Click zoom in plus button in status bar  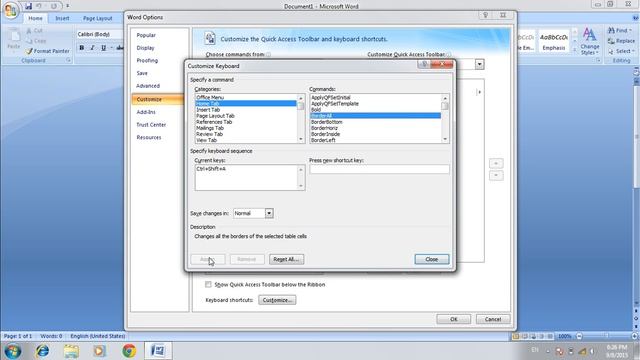[x=634, y=336]
